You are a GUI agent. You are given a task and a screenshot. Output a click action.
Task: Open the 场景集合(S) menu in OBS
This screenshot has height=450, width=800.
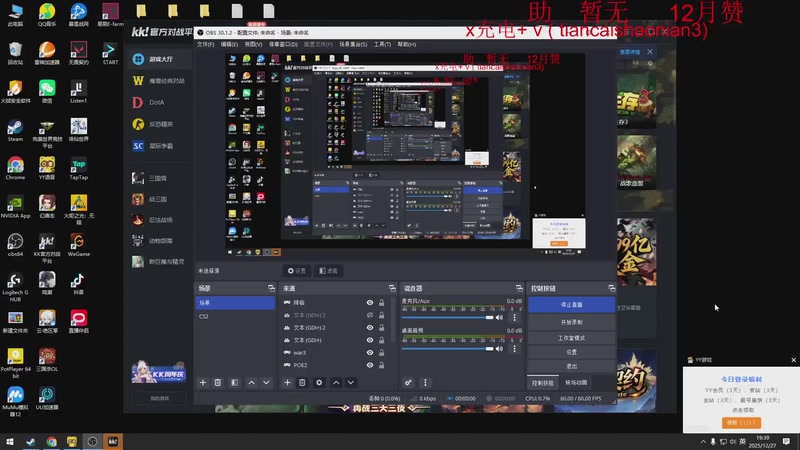[x=353, y=44]
